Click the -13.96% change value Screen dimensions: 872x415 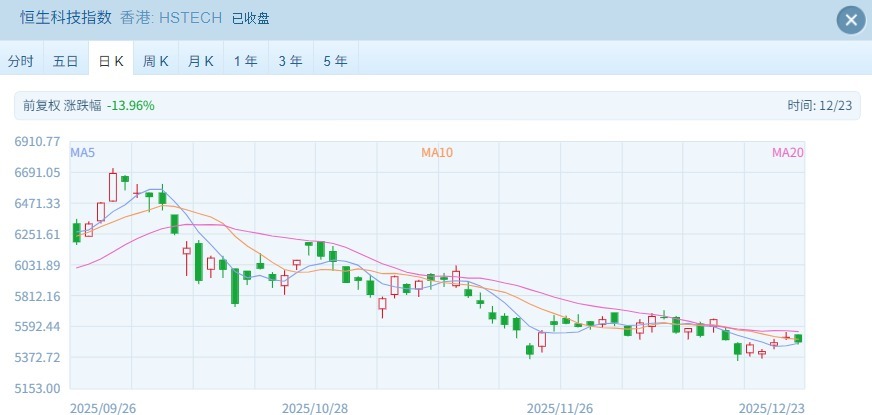click(x=131, y=105)
